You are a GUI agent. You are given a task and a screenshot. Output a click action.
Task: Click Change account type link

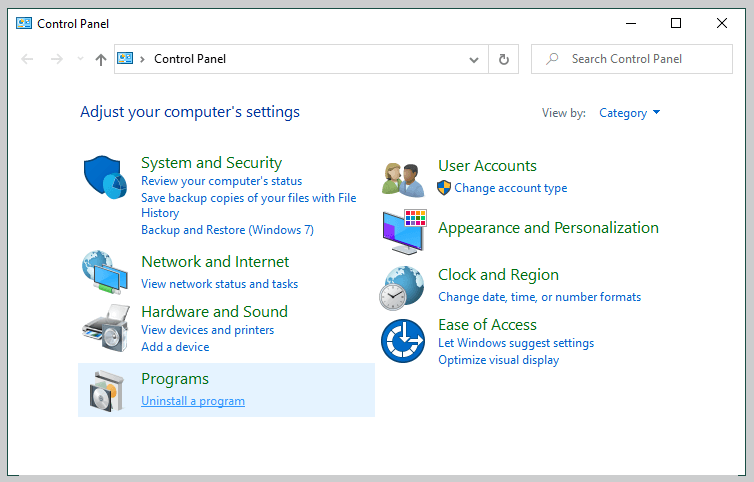click(511, 188)
